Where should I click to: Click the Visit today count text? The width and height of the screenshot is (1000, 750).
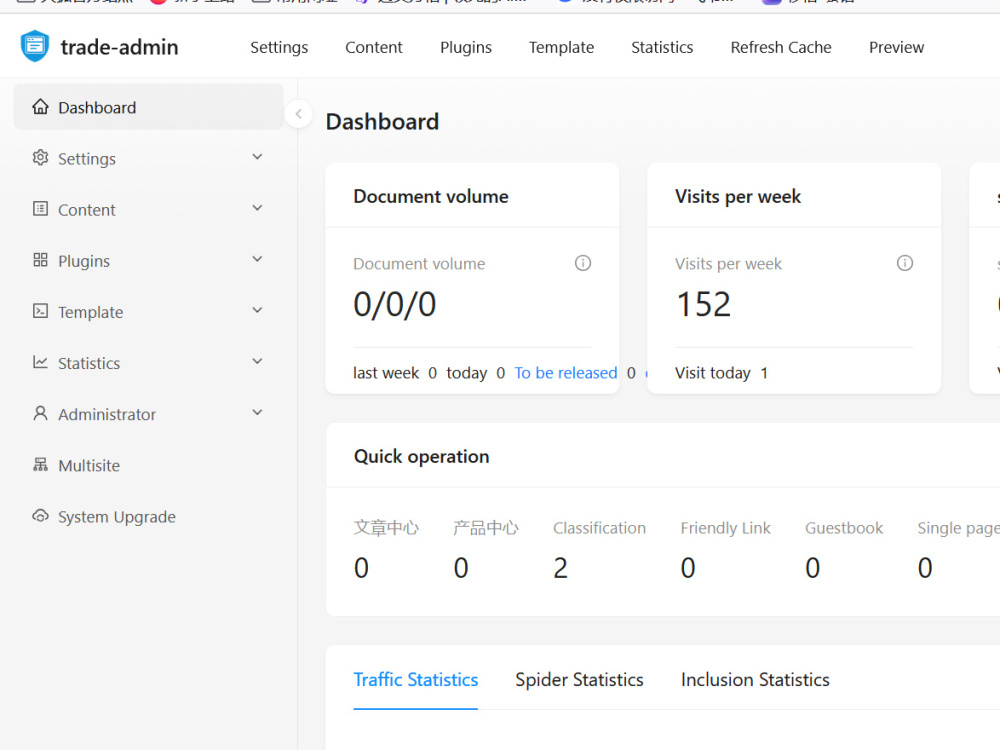tap(721, 372)
